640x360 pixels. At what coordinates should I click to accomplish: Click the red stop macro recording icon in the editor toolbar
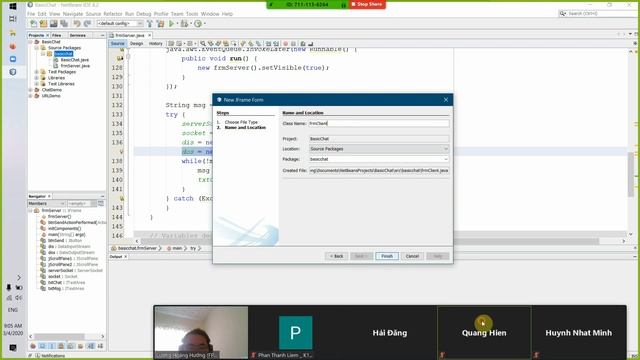(x=285, y=43)
